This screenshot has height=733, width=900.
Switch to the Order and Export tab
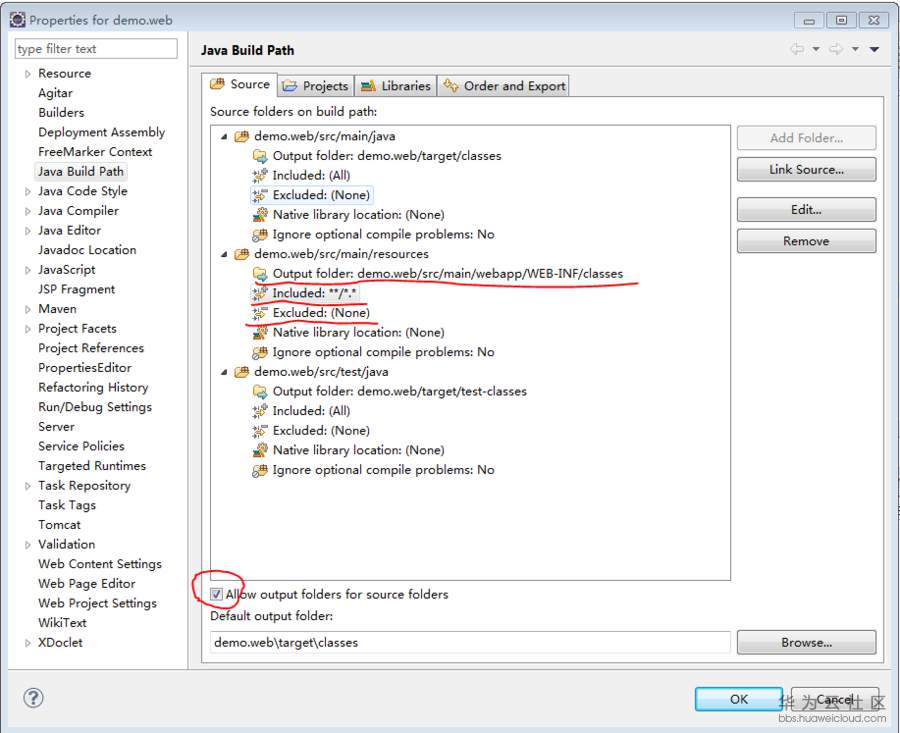point(503,86)
